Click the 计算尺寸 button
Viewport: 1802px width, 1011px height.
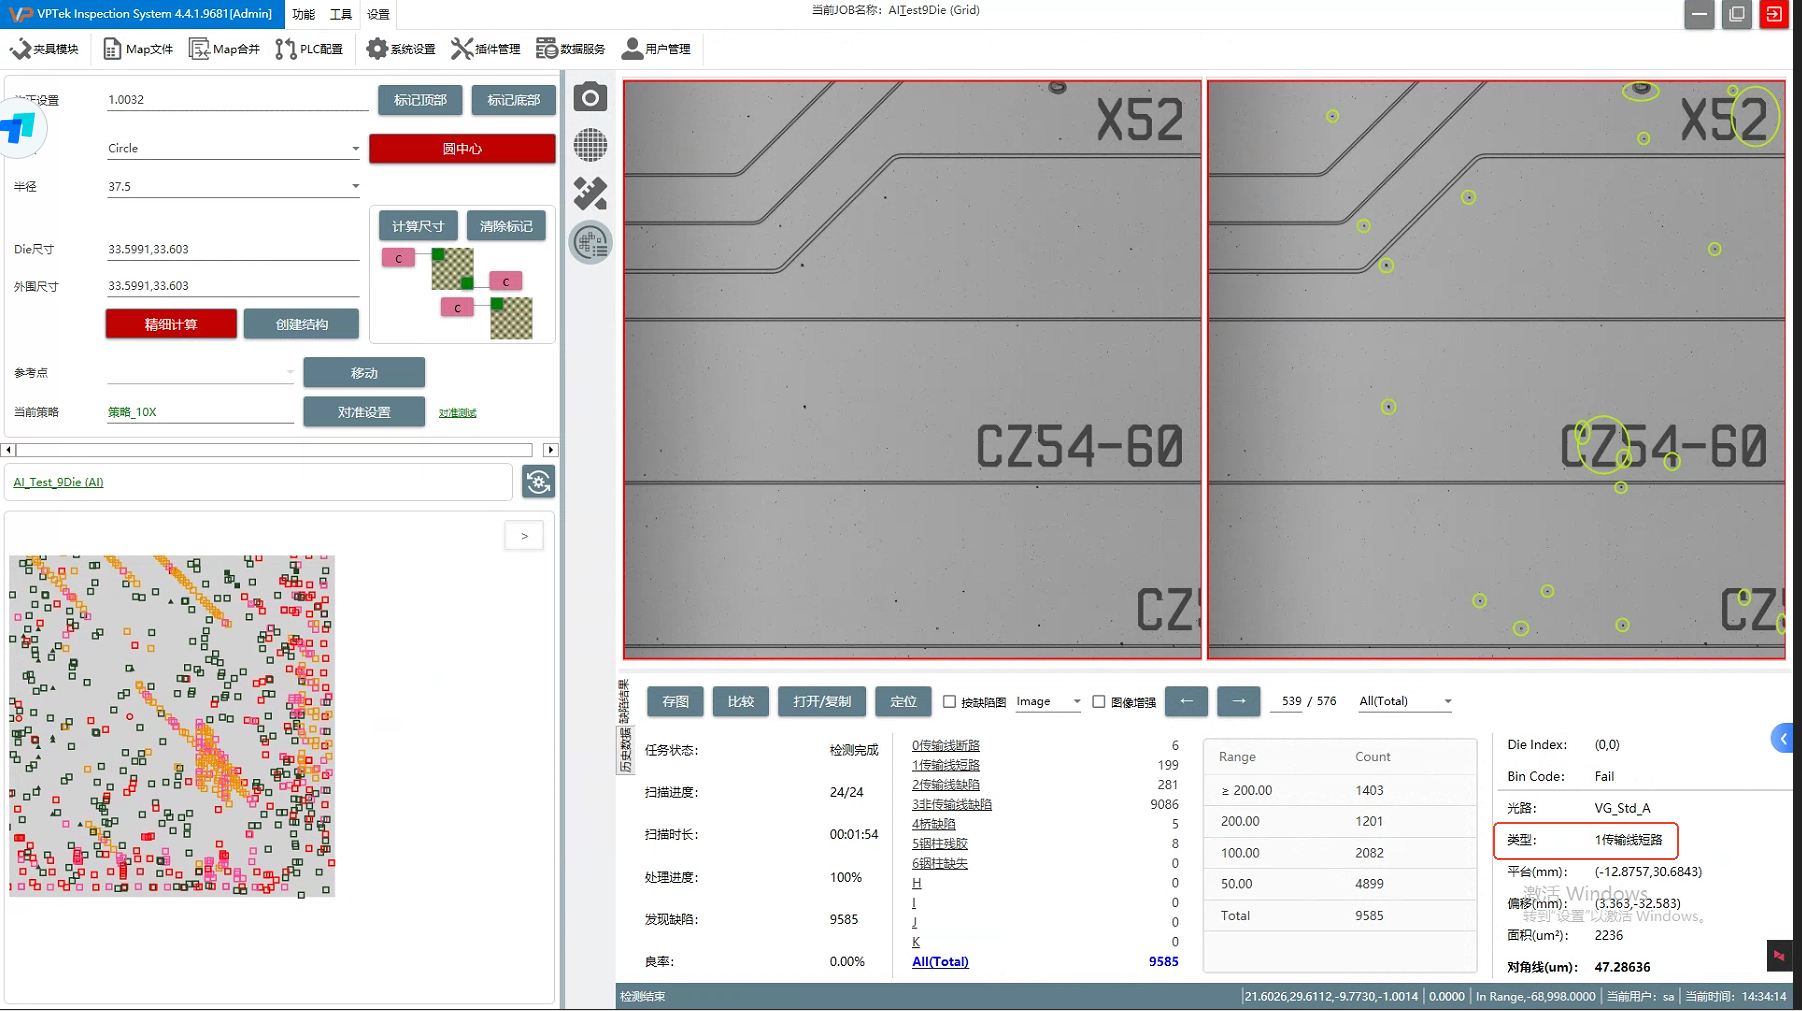pos(418,226)
